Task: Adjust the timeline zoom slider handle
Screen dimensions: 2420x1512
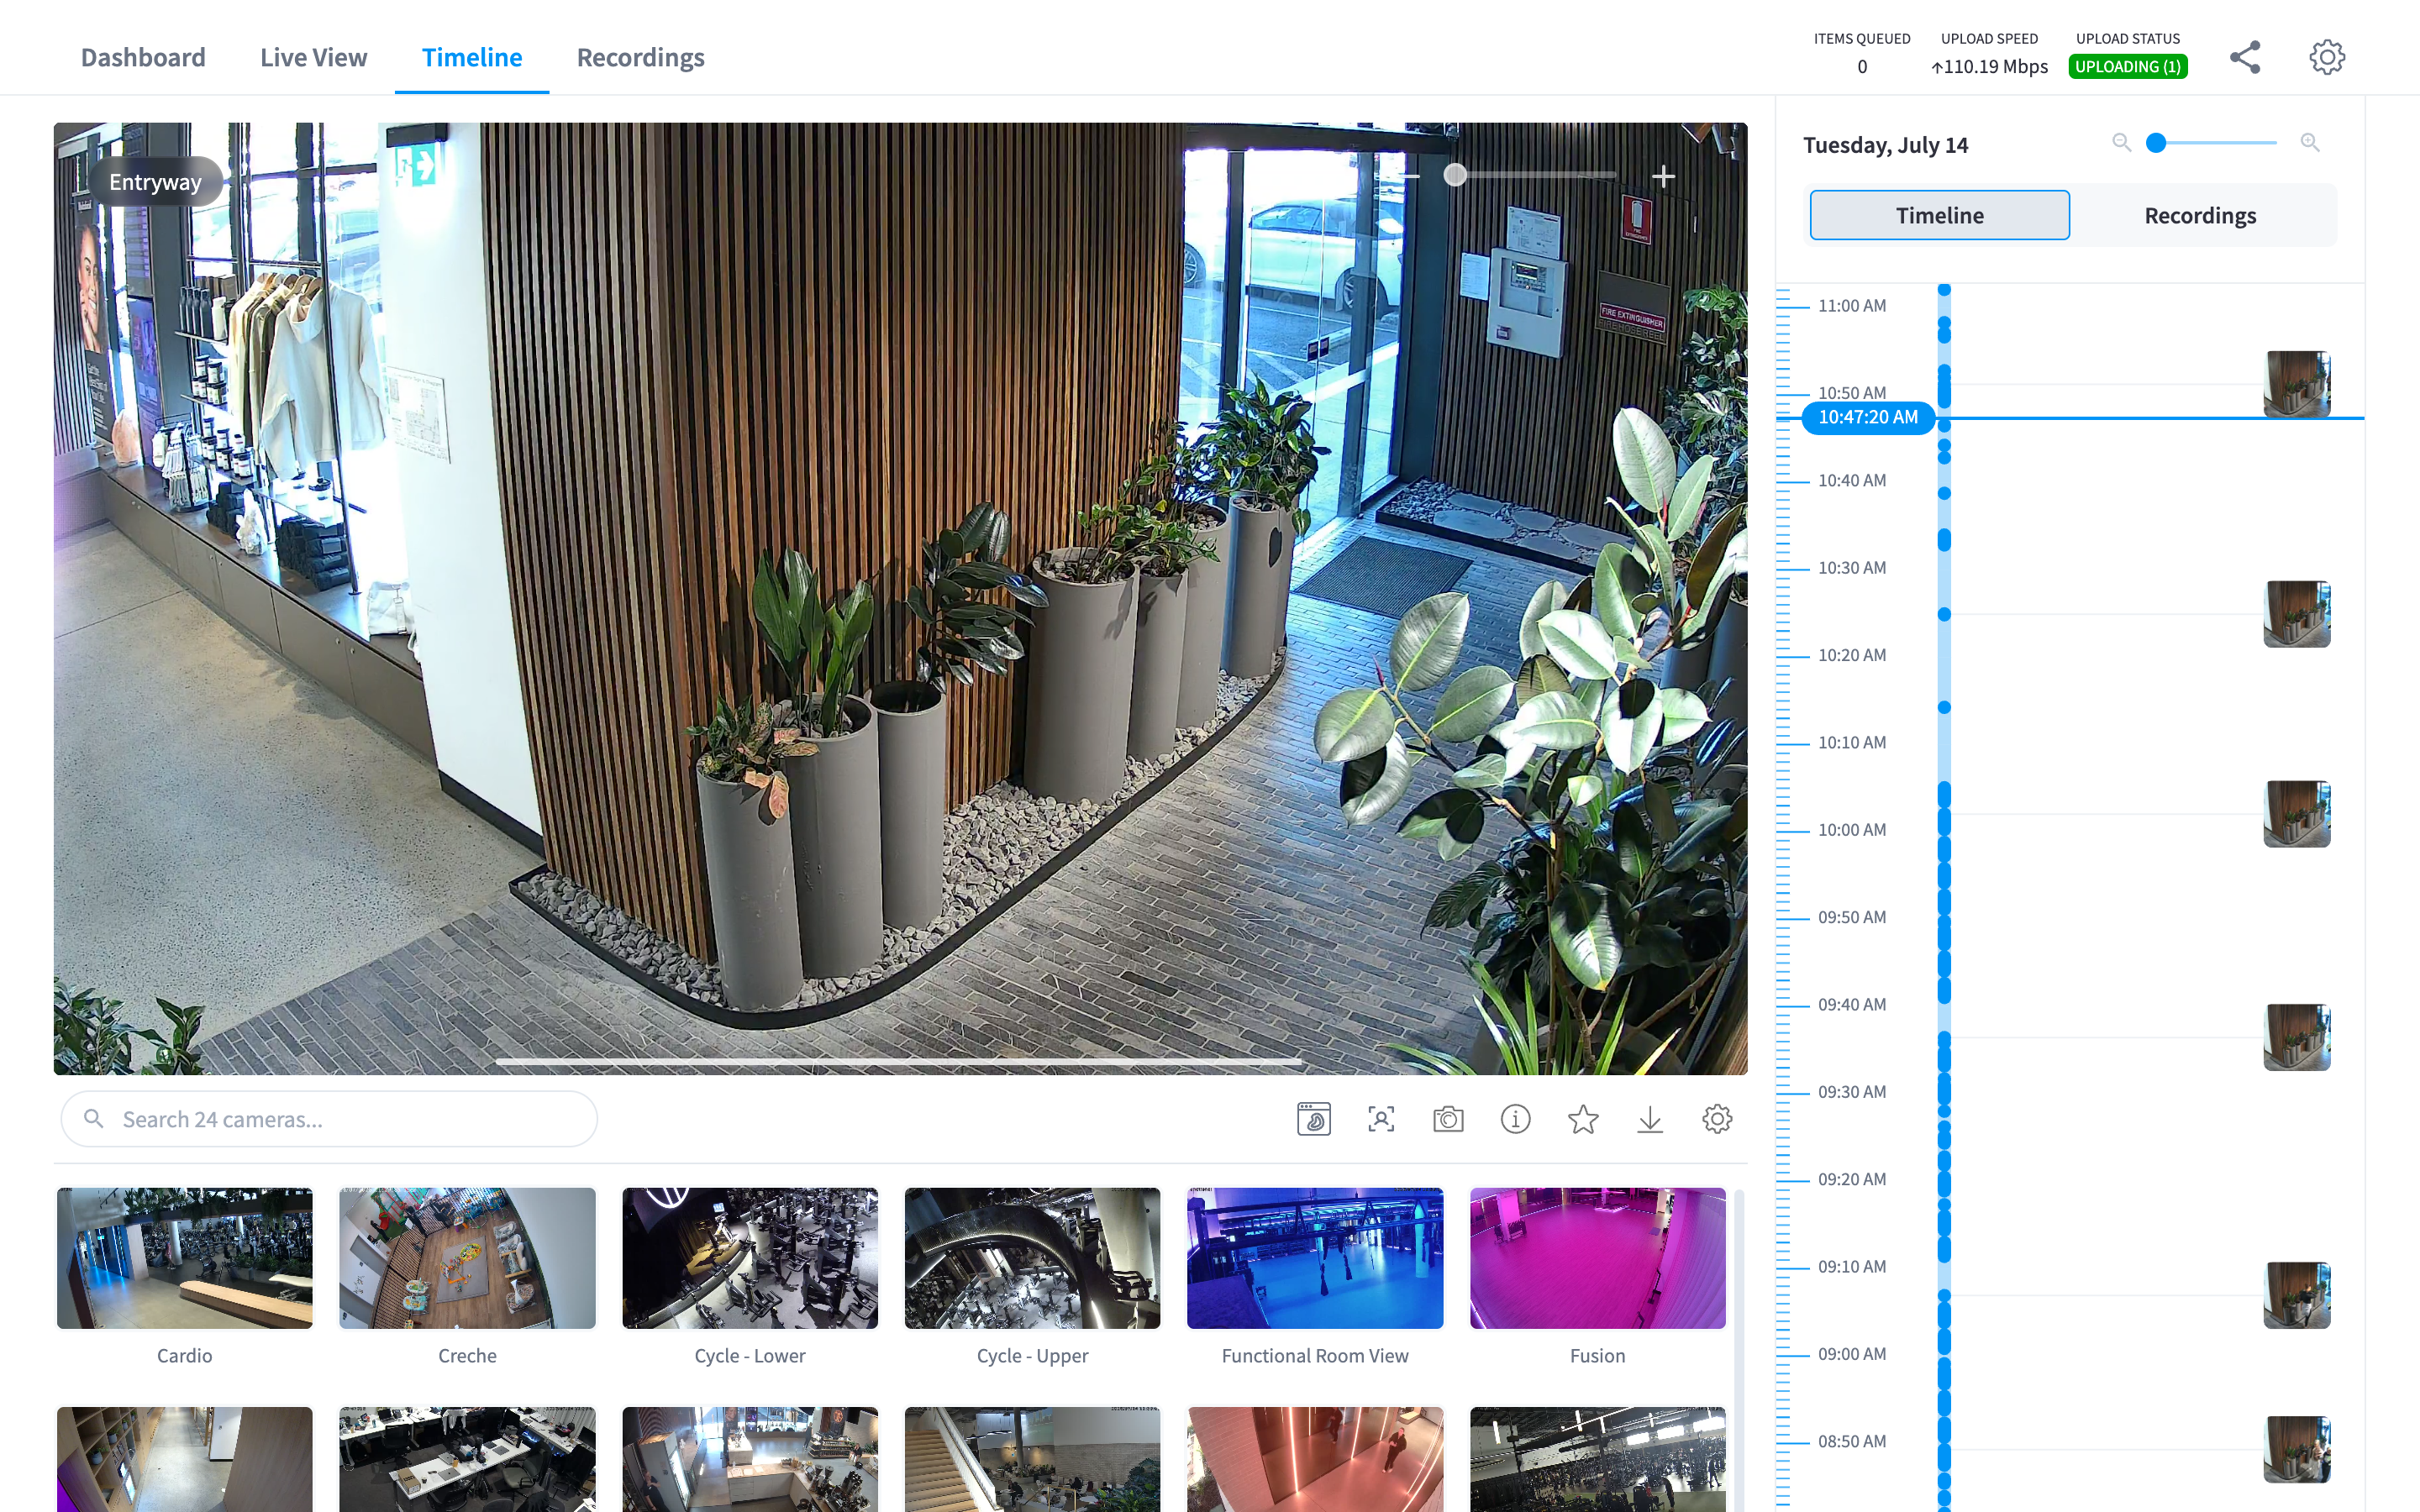Action: pyautogui.click(x=2156, y=142)
